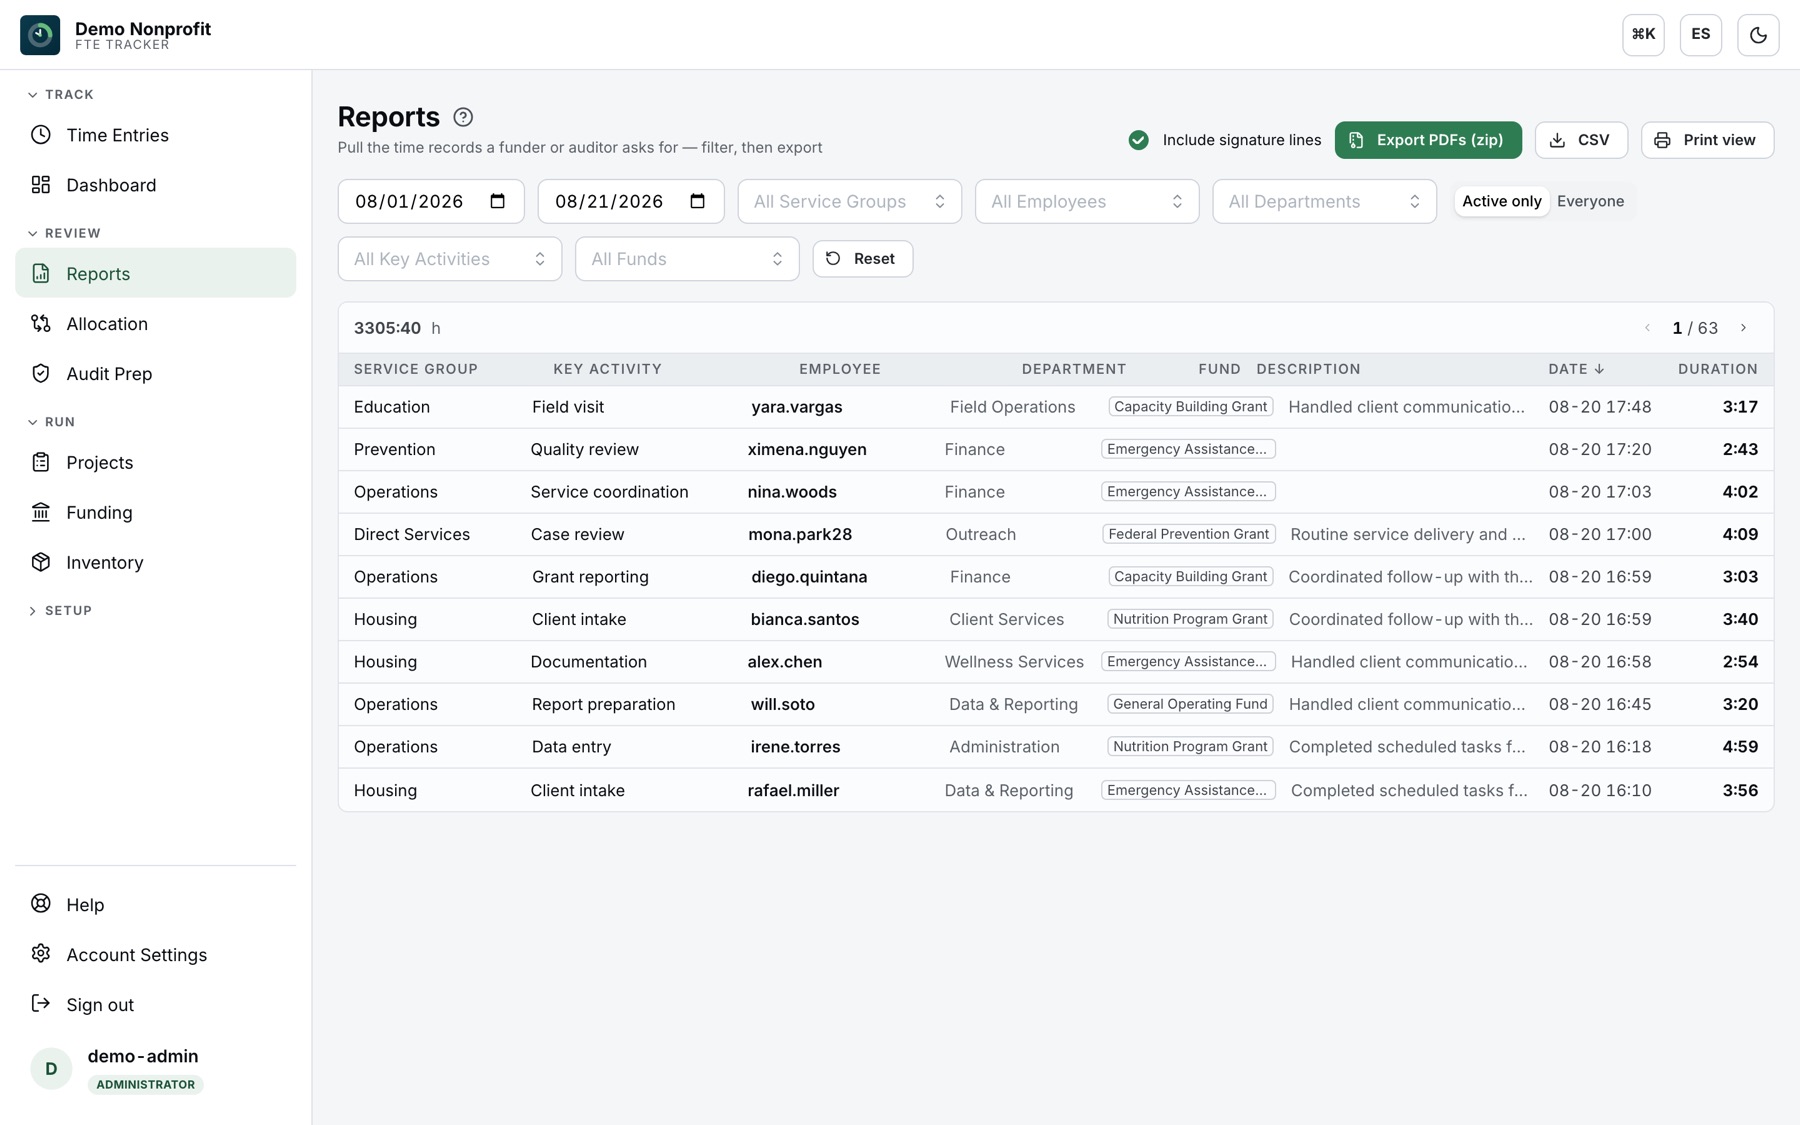The height and width of the screenshot is (1125, 1800).
Task: Toggle Include signature lines checkbox
Action: point(1138,140)
